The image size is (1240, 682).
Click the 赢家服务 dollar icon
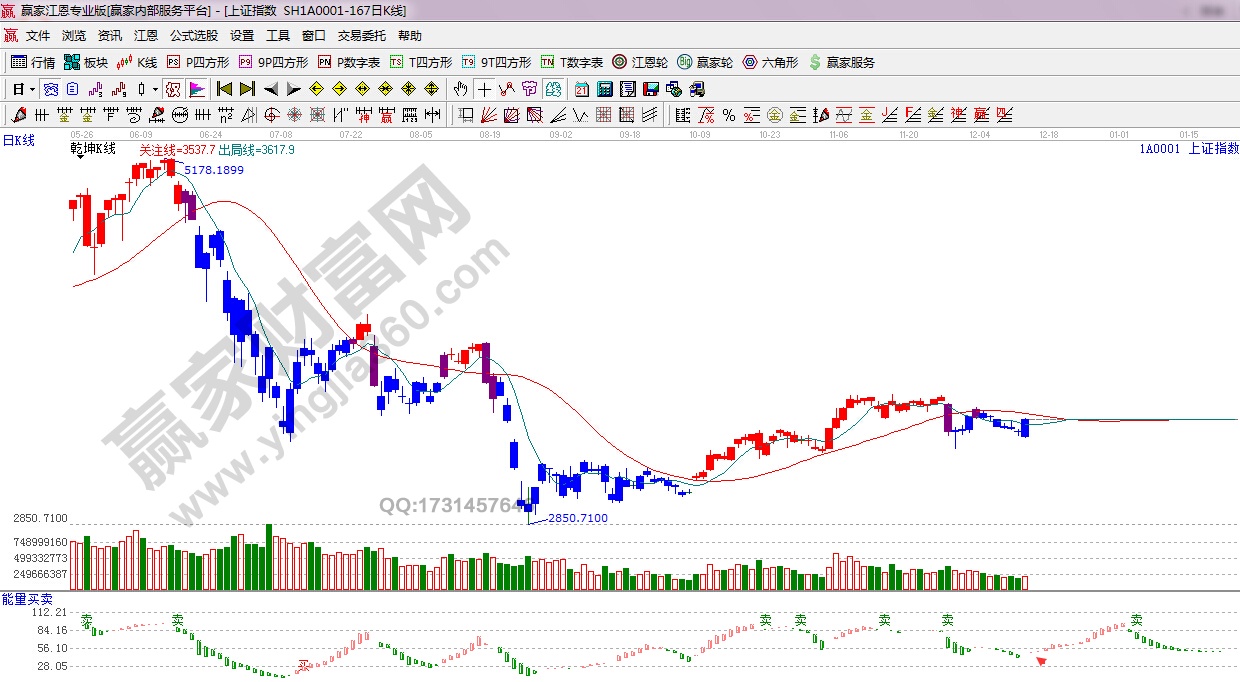click(x=842, y=62)
